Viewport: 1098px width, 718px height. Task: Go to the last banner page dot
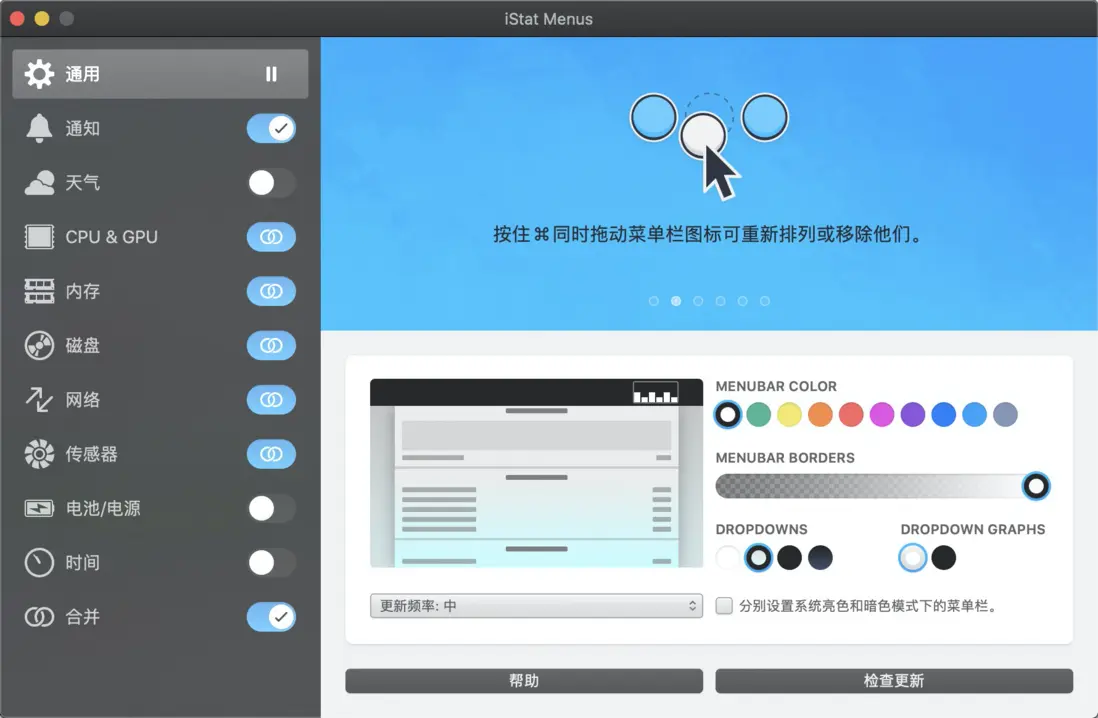pyautogui.click(x=765, y=301)
